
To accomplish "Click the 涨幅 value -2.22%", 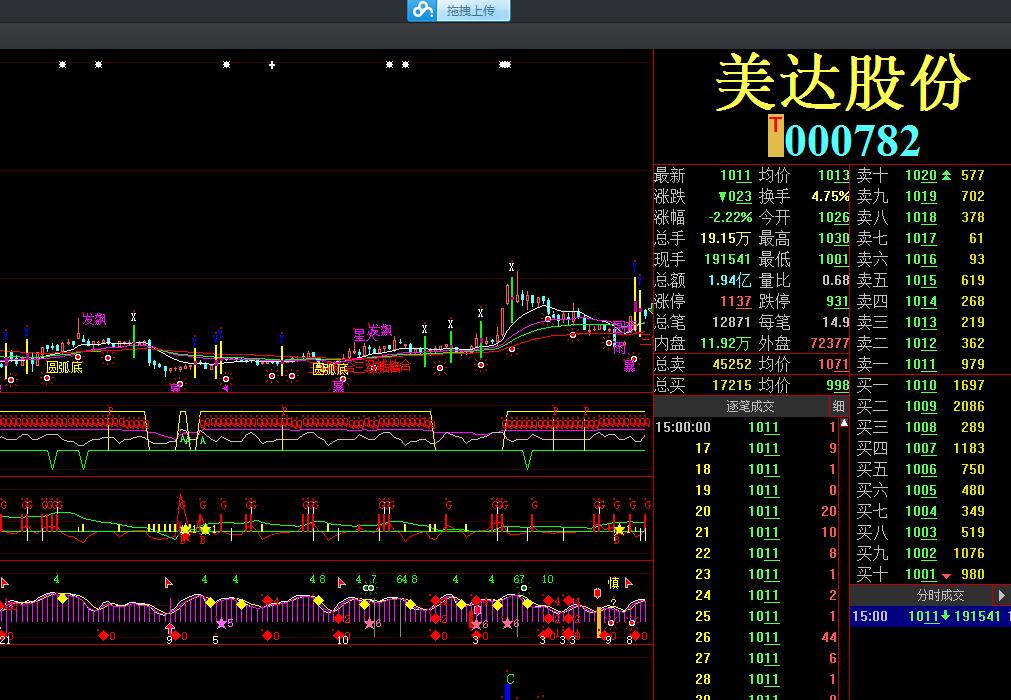I will pyautogui.click(x=730, y=217).
